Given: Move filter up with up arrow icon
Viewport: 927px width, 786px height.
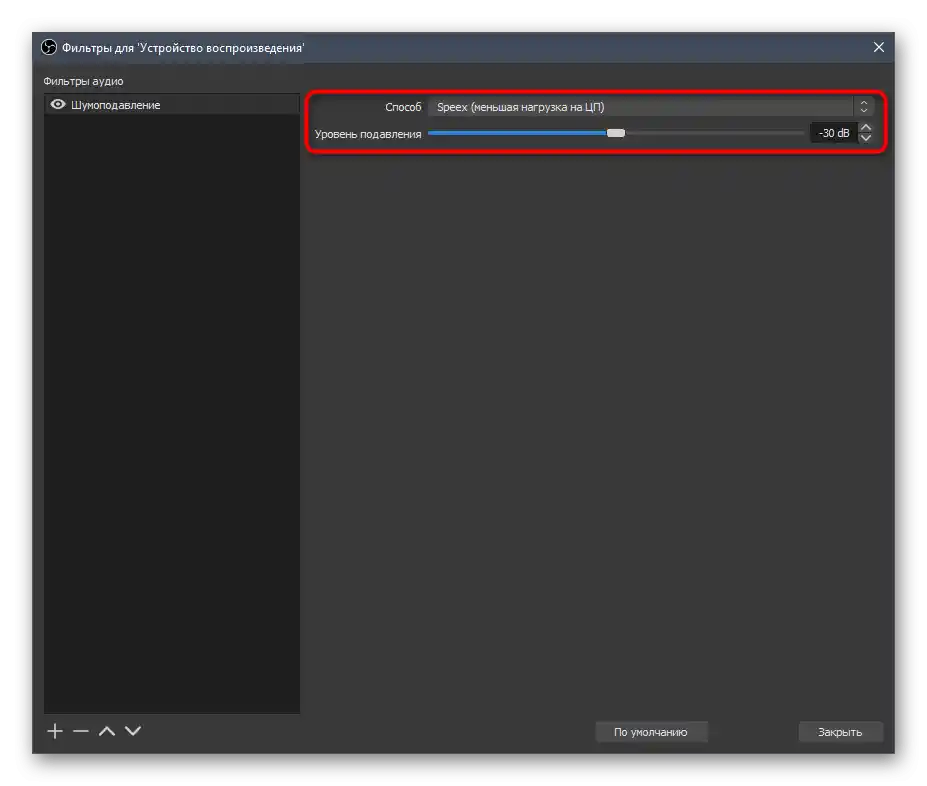Looking at the screenshot, I should [107, 731].
